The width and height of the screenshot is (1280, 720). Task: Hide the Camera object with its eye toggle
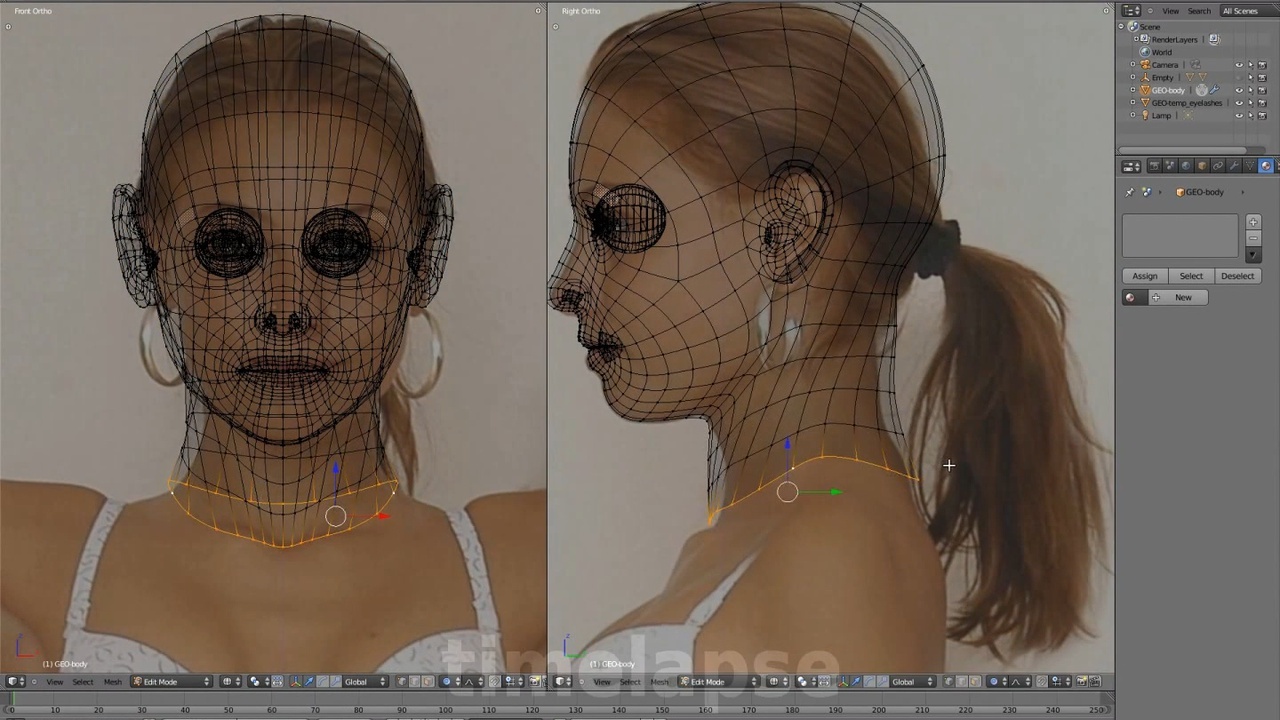(1239, 64)
